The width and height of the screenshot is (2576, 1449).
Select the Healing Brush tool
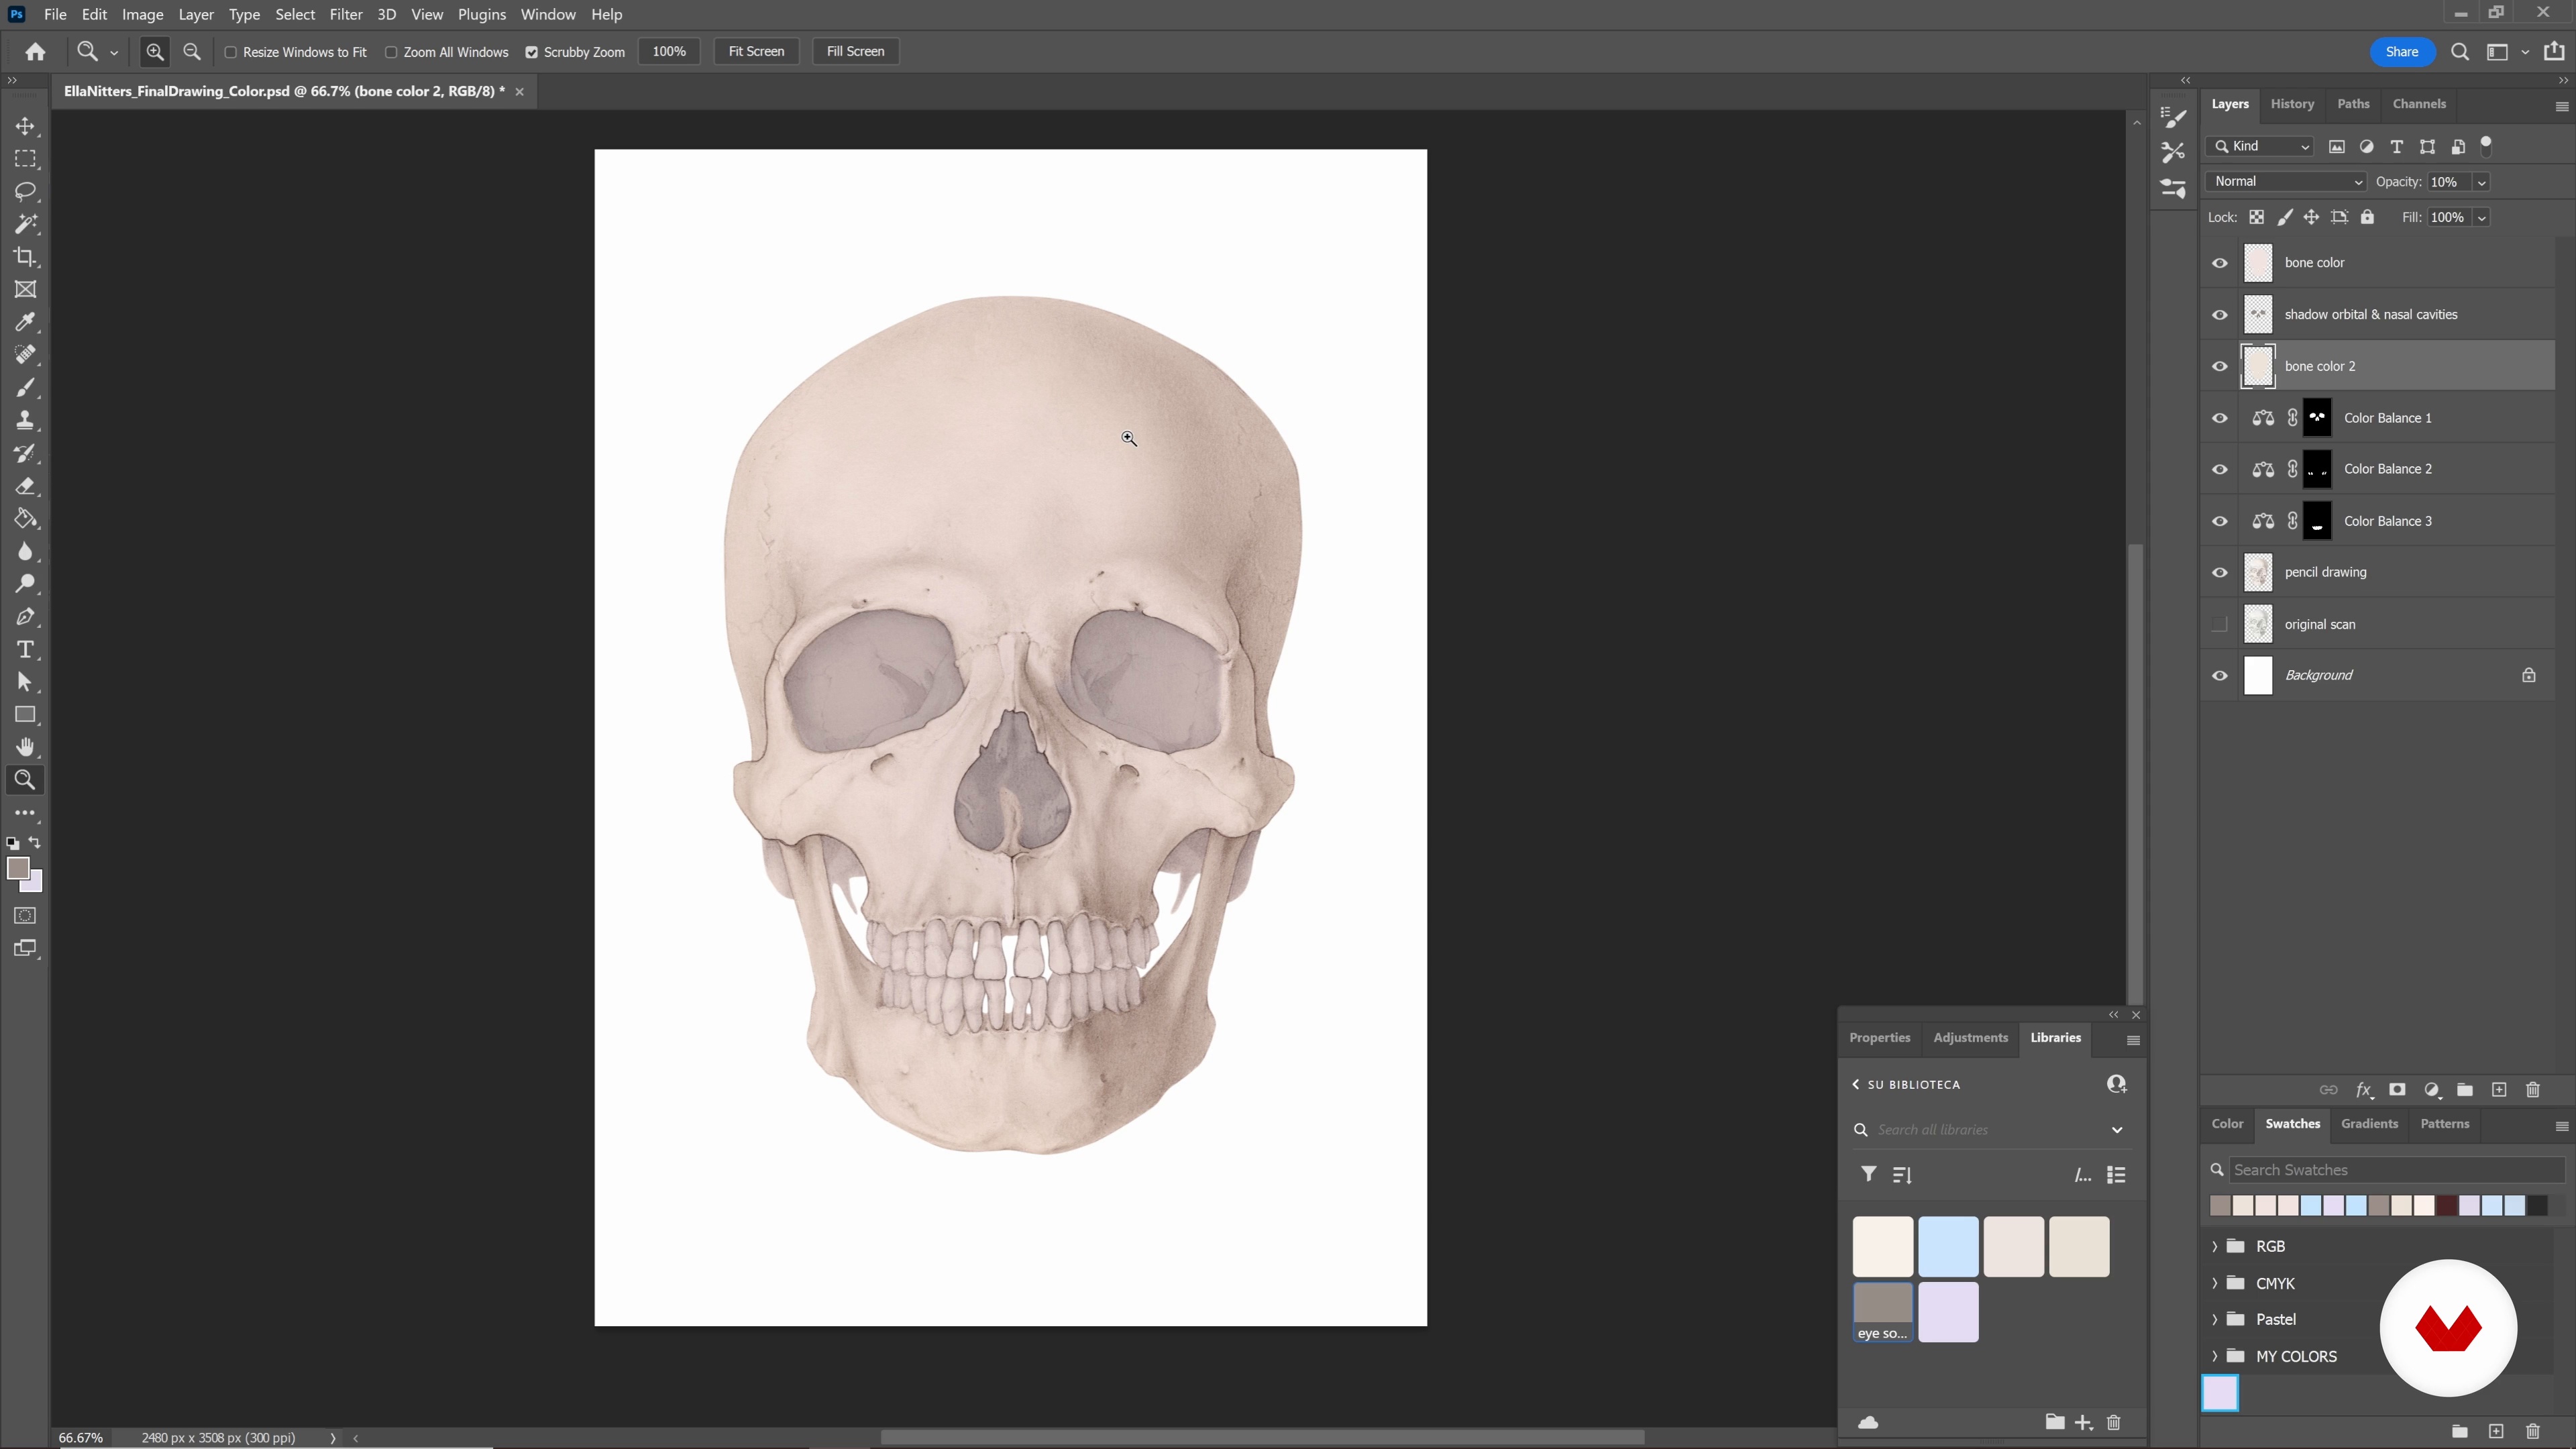25,355
